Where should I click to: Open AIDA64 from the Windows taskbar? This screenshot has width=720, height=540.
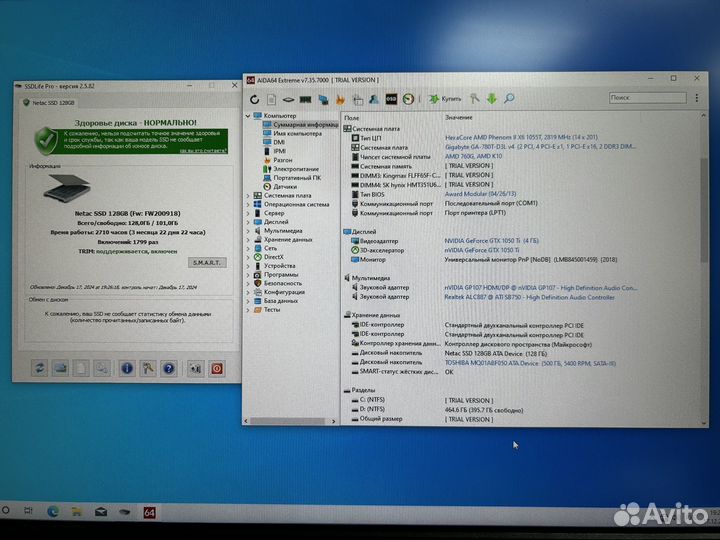click(148, 512)
